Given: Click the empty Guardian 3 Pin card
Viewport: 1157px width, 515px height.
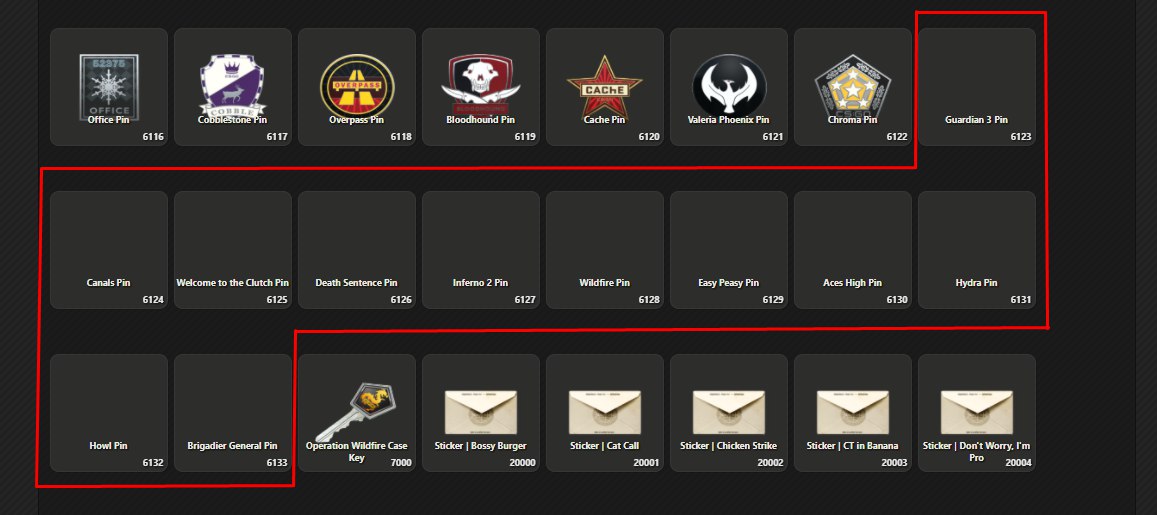Looking at the screenshot, I should tap(976, 87).
